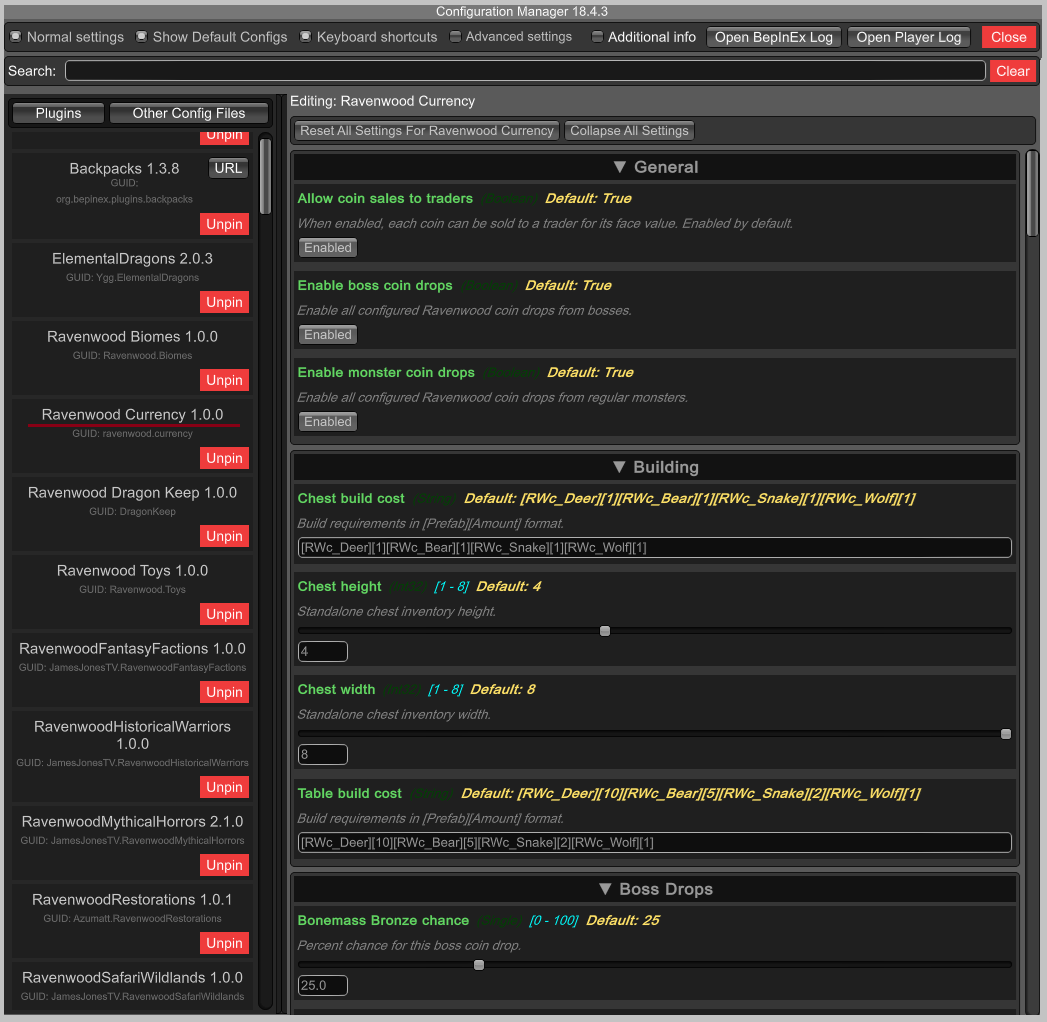
Task: Click 'Editing: Ravenwood Currency' heading text
Action: 383,101
